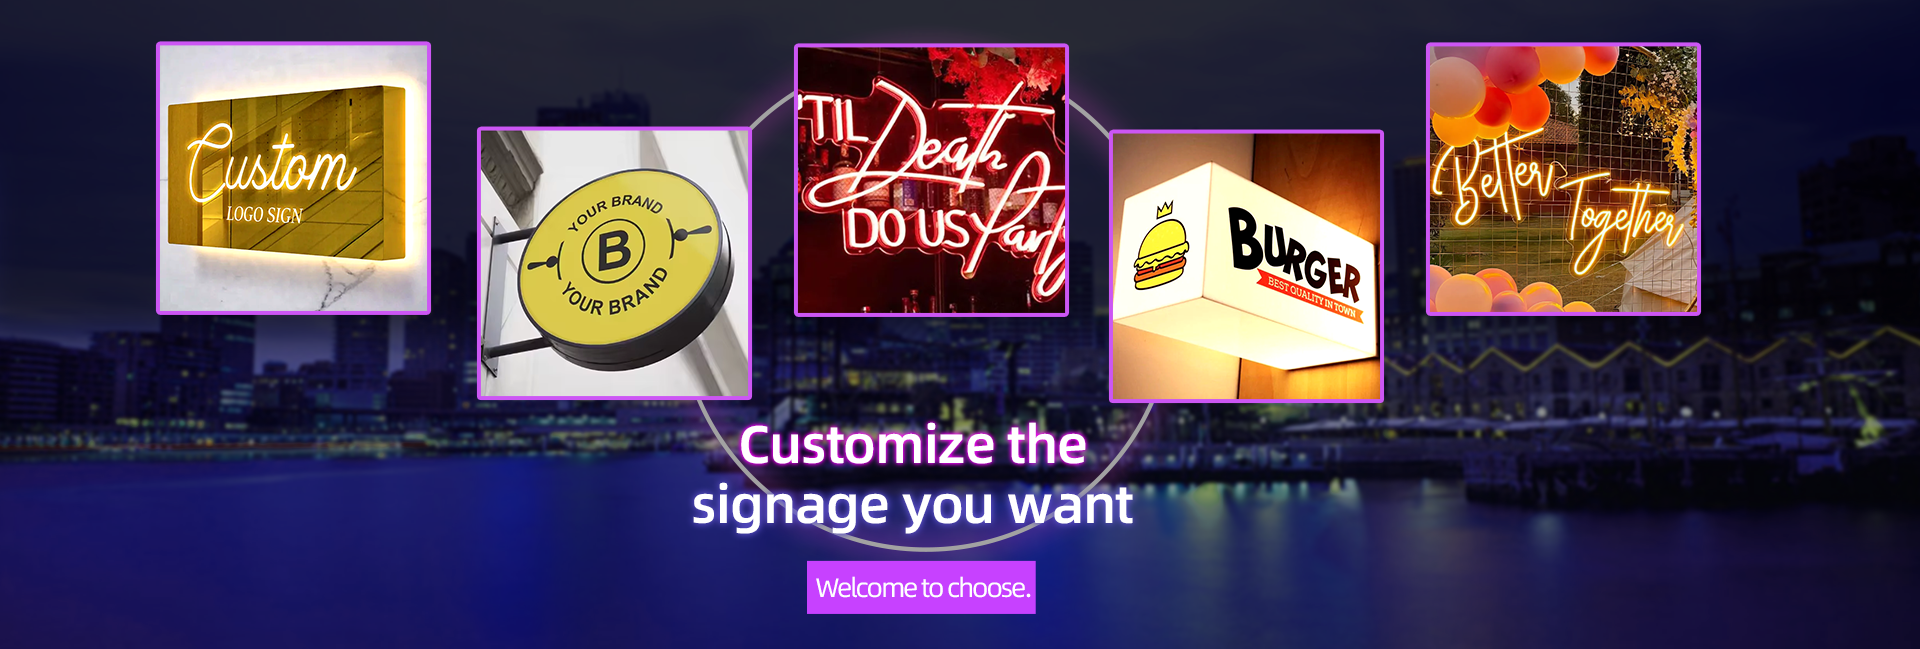Click the neon DO US text
The width and height of the screenshot is (1920, 649).
[908, 229]
